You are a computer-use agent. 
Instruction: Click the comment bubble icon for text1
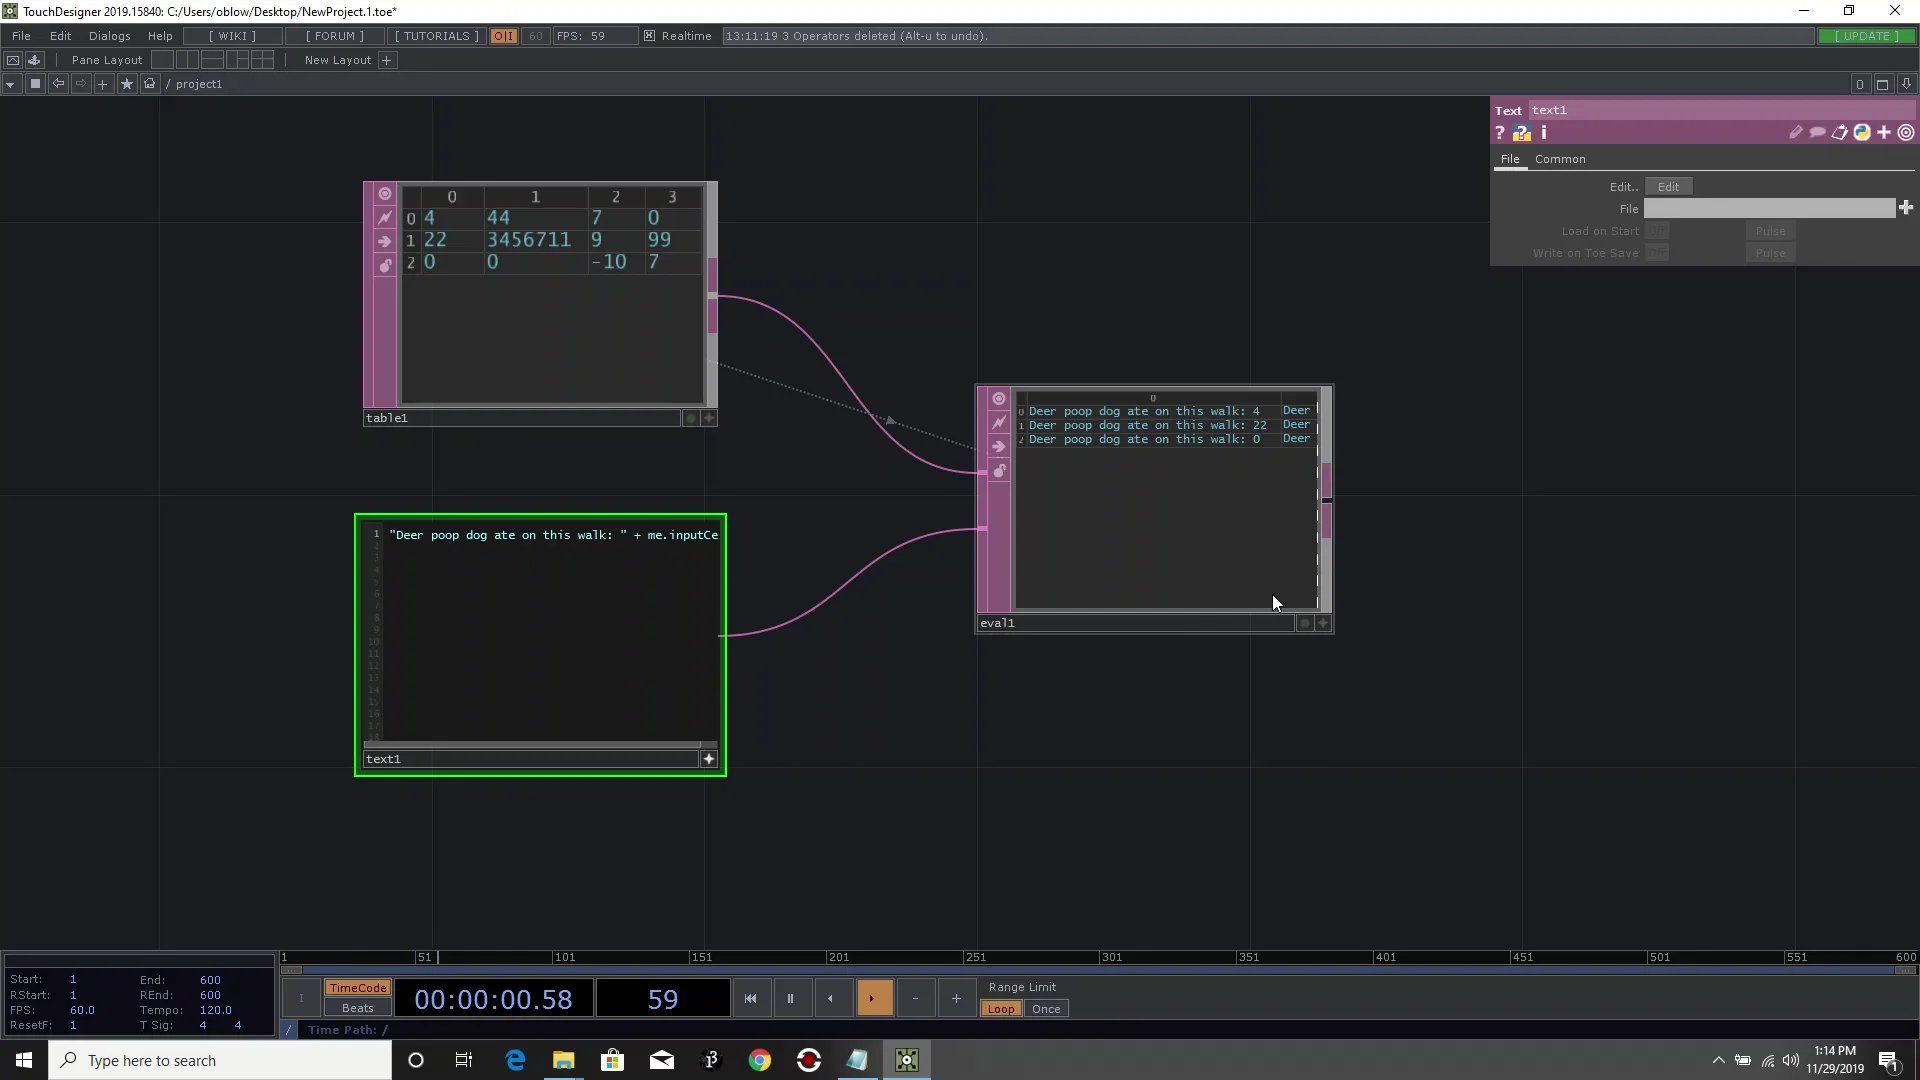1818,132
